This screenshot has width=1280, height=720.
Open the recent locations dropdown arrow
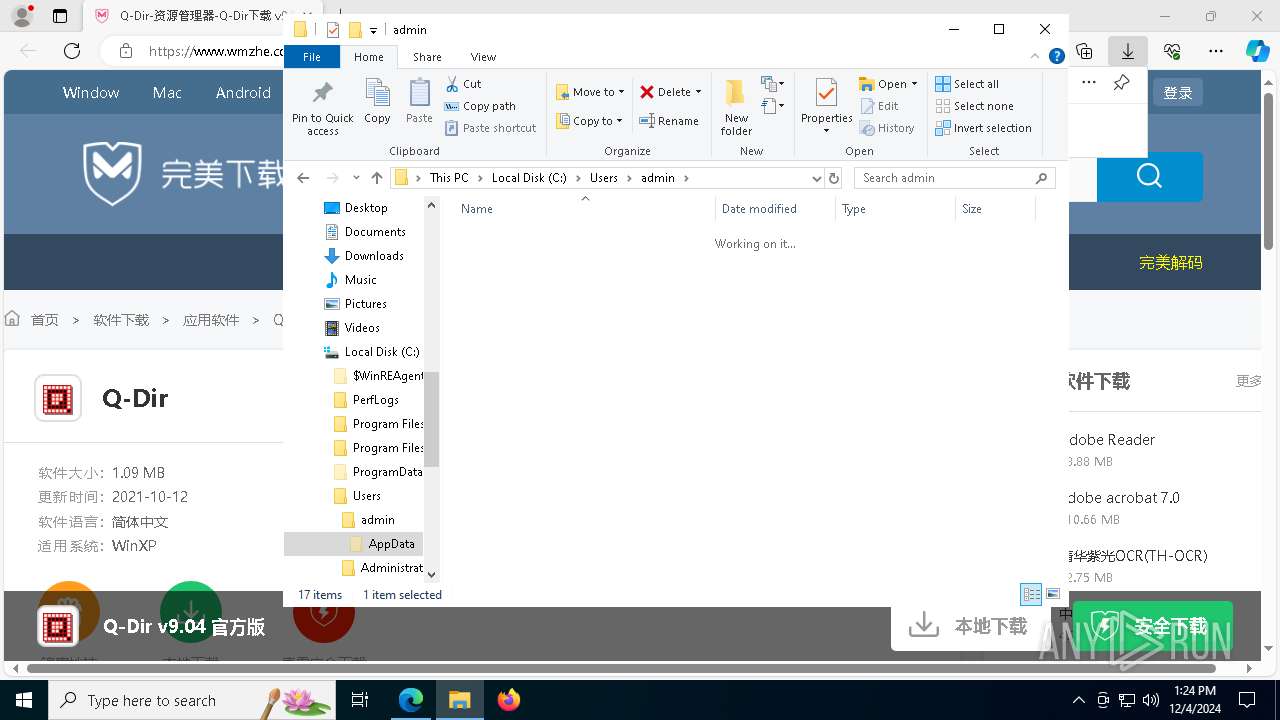click(356, 178)
